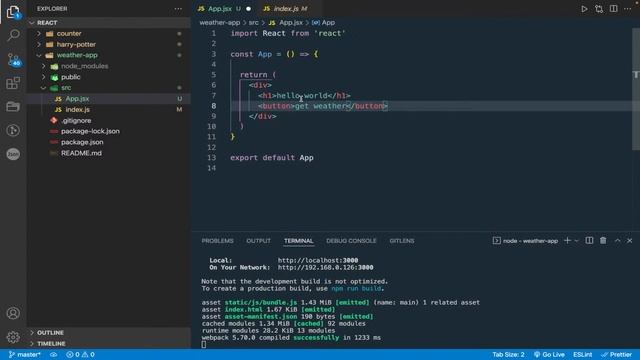
Task: Open the PROBLEMS panel tab
Action: [218, 241]
